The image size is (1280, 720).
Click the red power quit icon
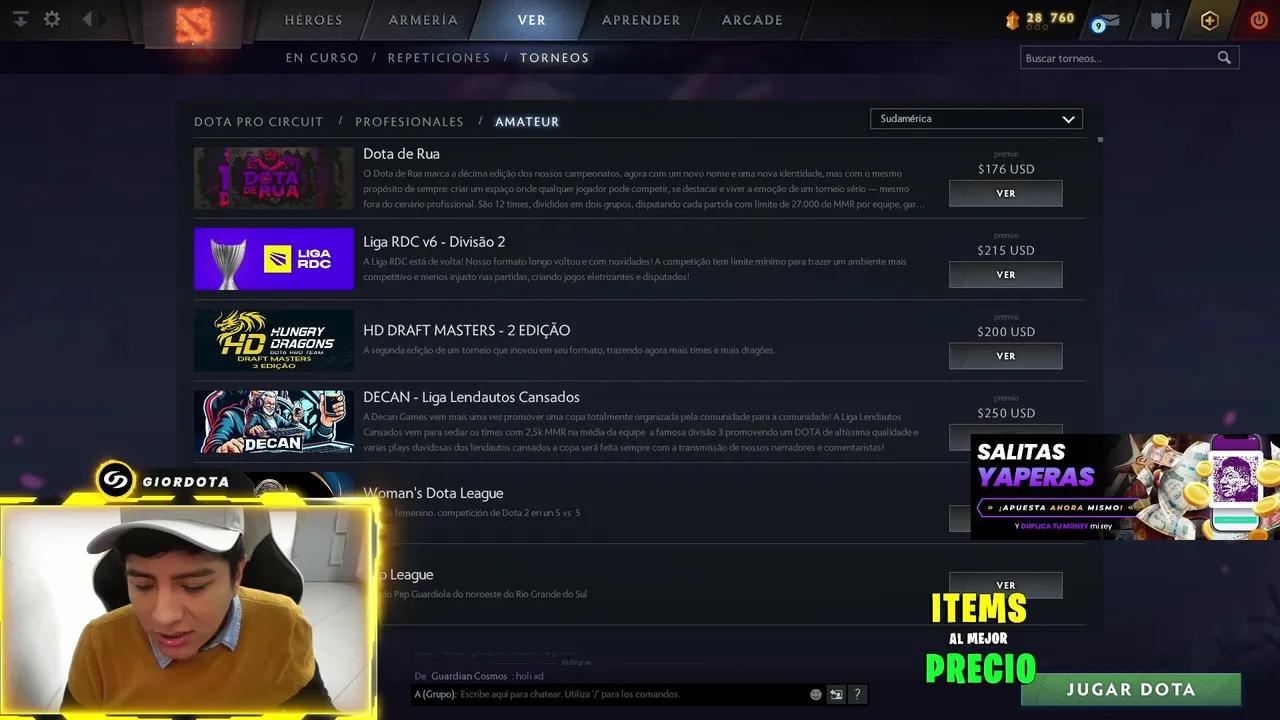click(x=1258, y=20)
